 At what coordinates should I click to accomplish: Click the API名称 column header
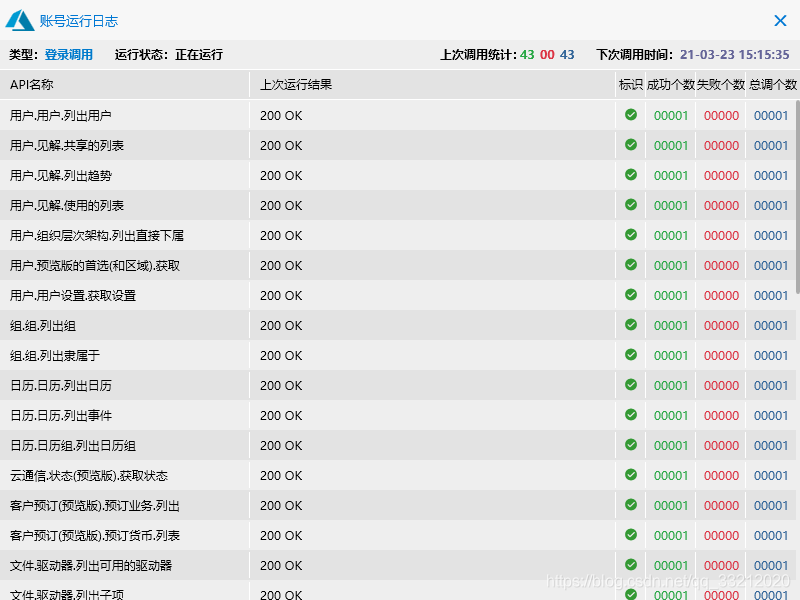click(32, 85)
